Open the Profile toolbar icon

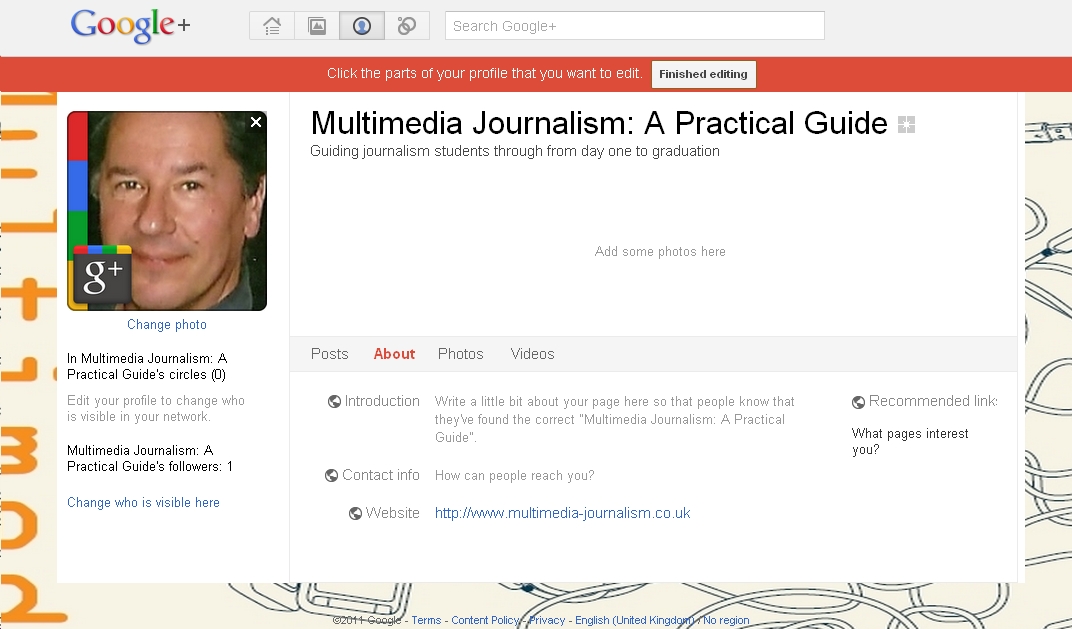point(362,26)
